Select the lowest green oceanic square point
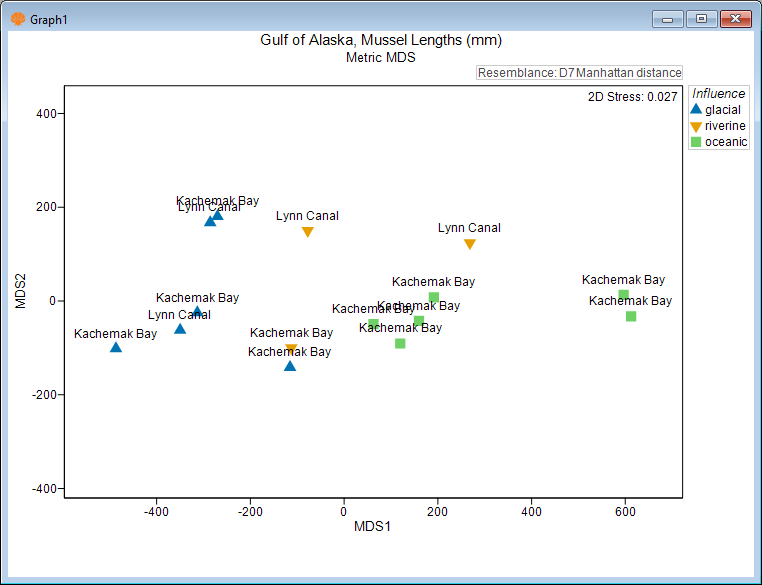Image resolution: width=762 pixels, height=585 pixels. (x=400, y=343)
